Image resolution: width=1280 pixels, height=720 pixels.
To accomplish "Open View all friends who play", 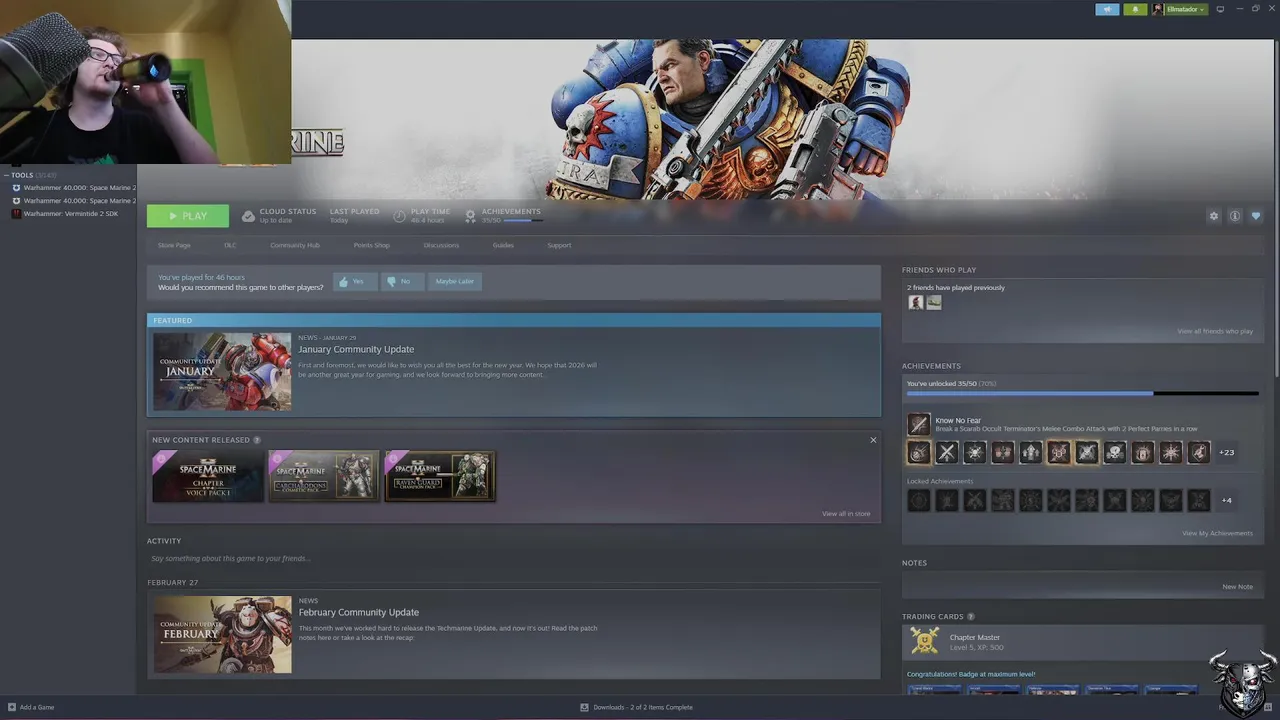I will point(1215,331).
